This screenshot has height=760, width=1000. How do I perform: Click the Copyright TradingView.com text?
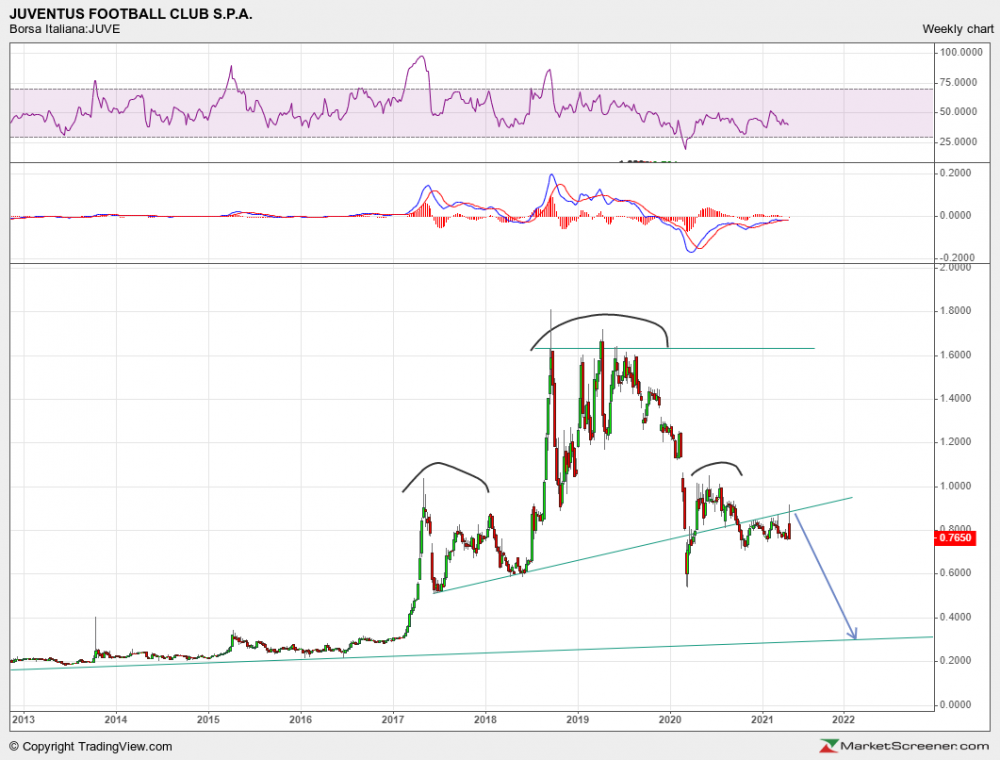[x=91, y=747]
